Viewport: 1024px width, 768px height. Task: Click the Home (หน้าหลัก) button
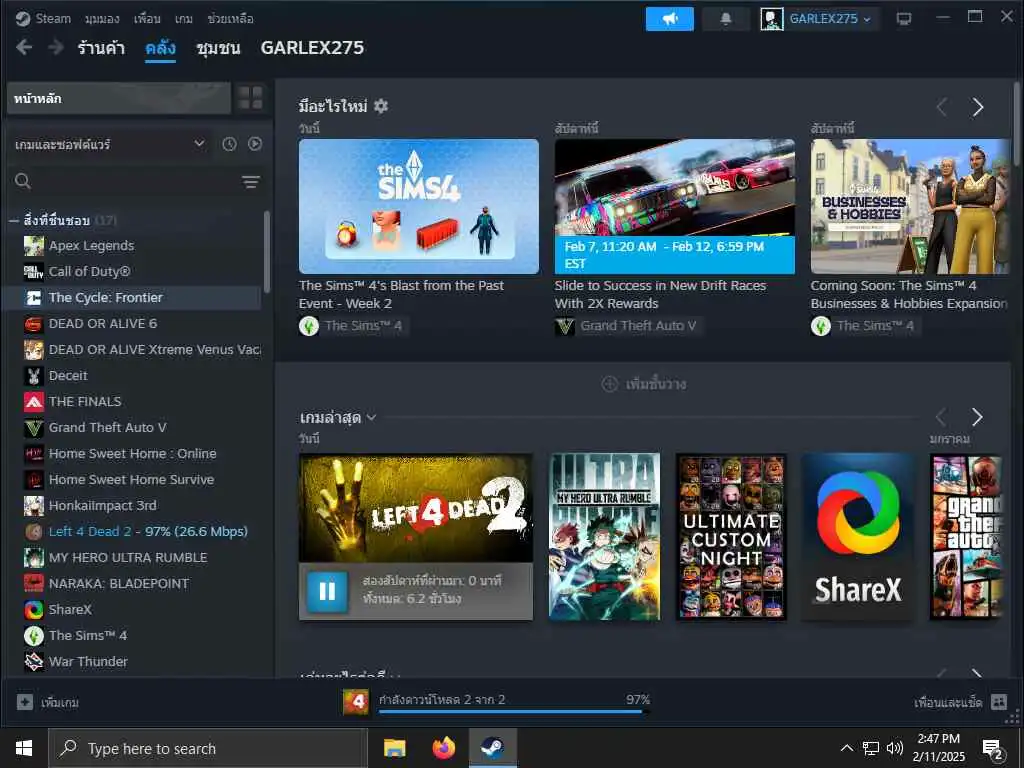tap(119, 99)
